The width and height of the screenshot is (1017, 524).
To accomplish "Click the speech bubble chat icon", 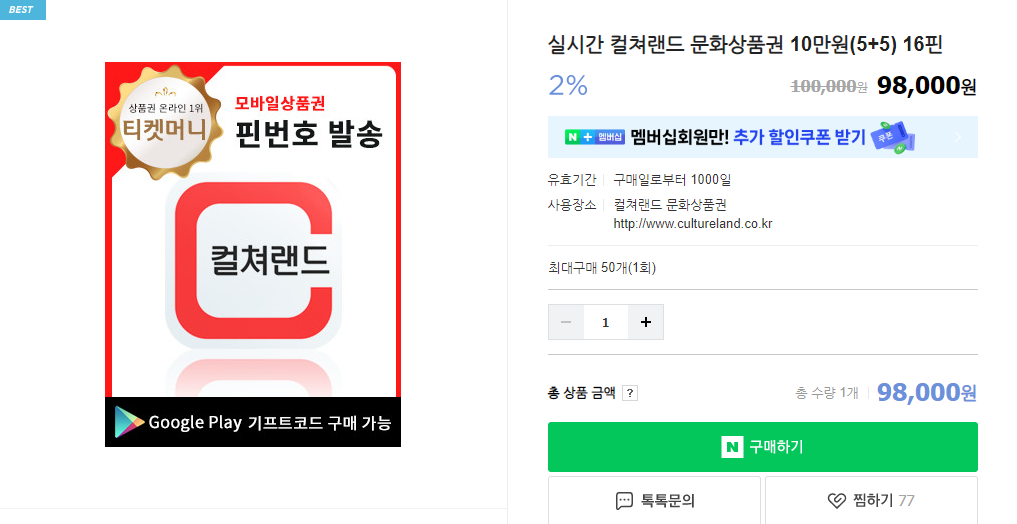I will click(x=624, y=501).
